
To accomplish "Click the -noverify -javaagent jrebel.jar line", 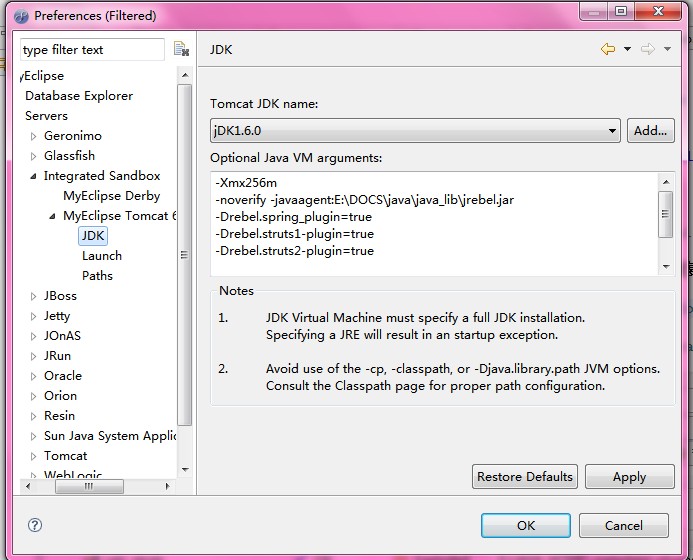I will 365,200.
